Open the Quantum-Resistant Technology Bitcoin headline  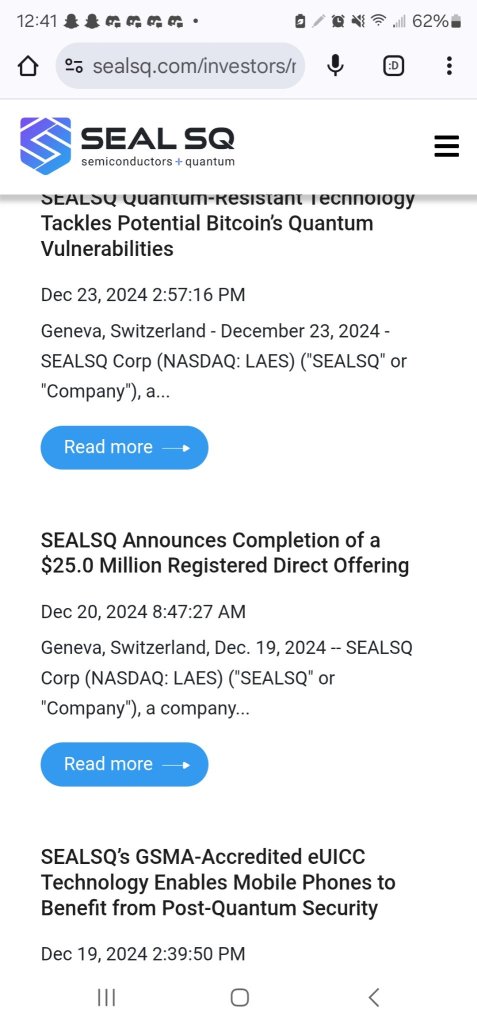[227, 223]
